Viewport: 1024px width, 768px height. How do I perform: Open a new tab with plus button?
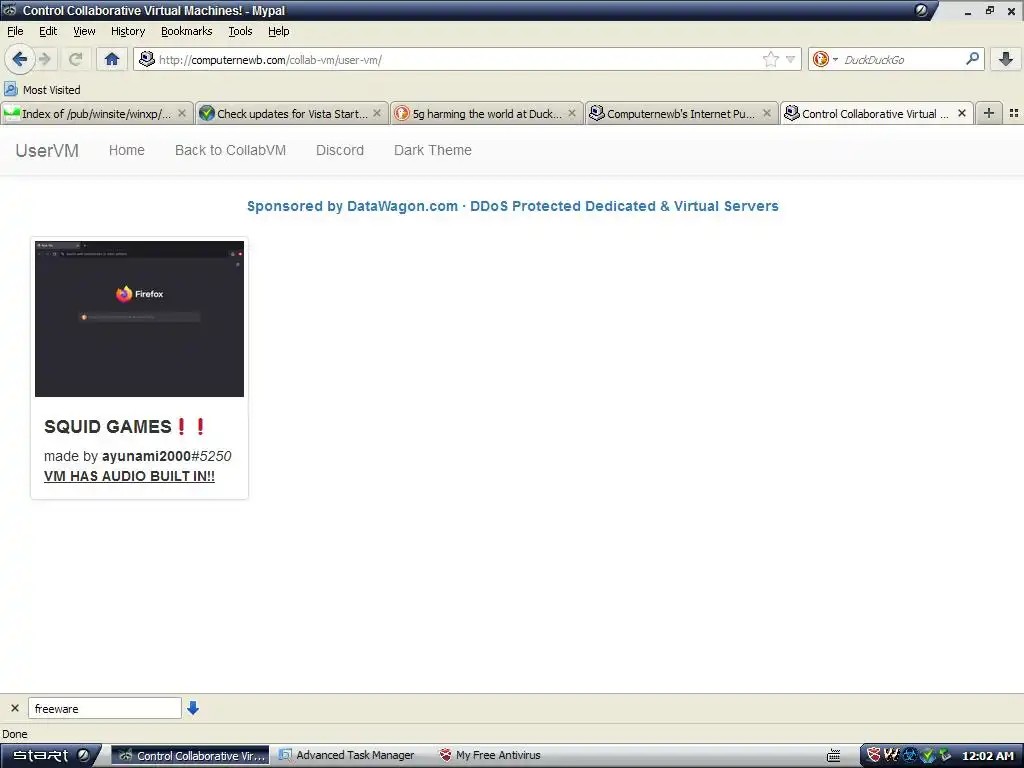pyautogui.click(x=989, y=113)
